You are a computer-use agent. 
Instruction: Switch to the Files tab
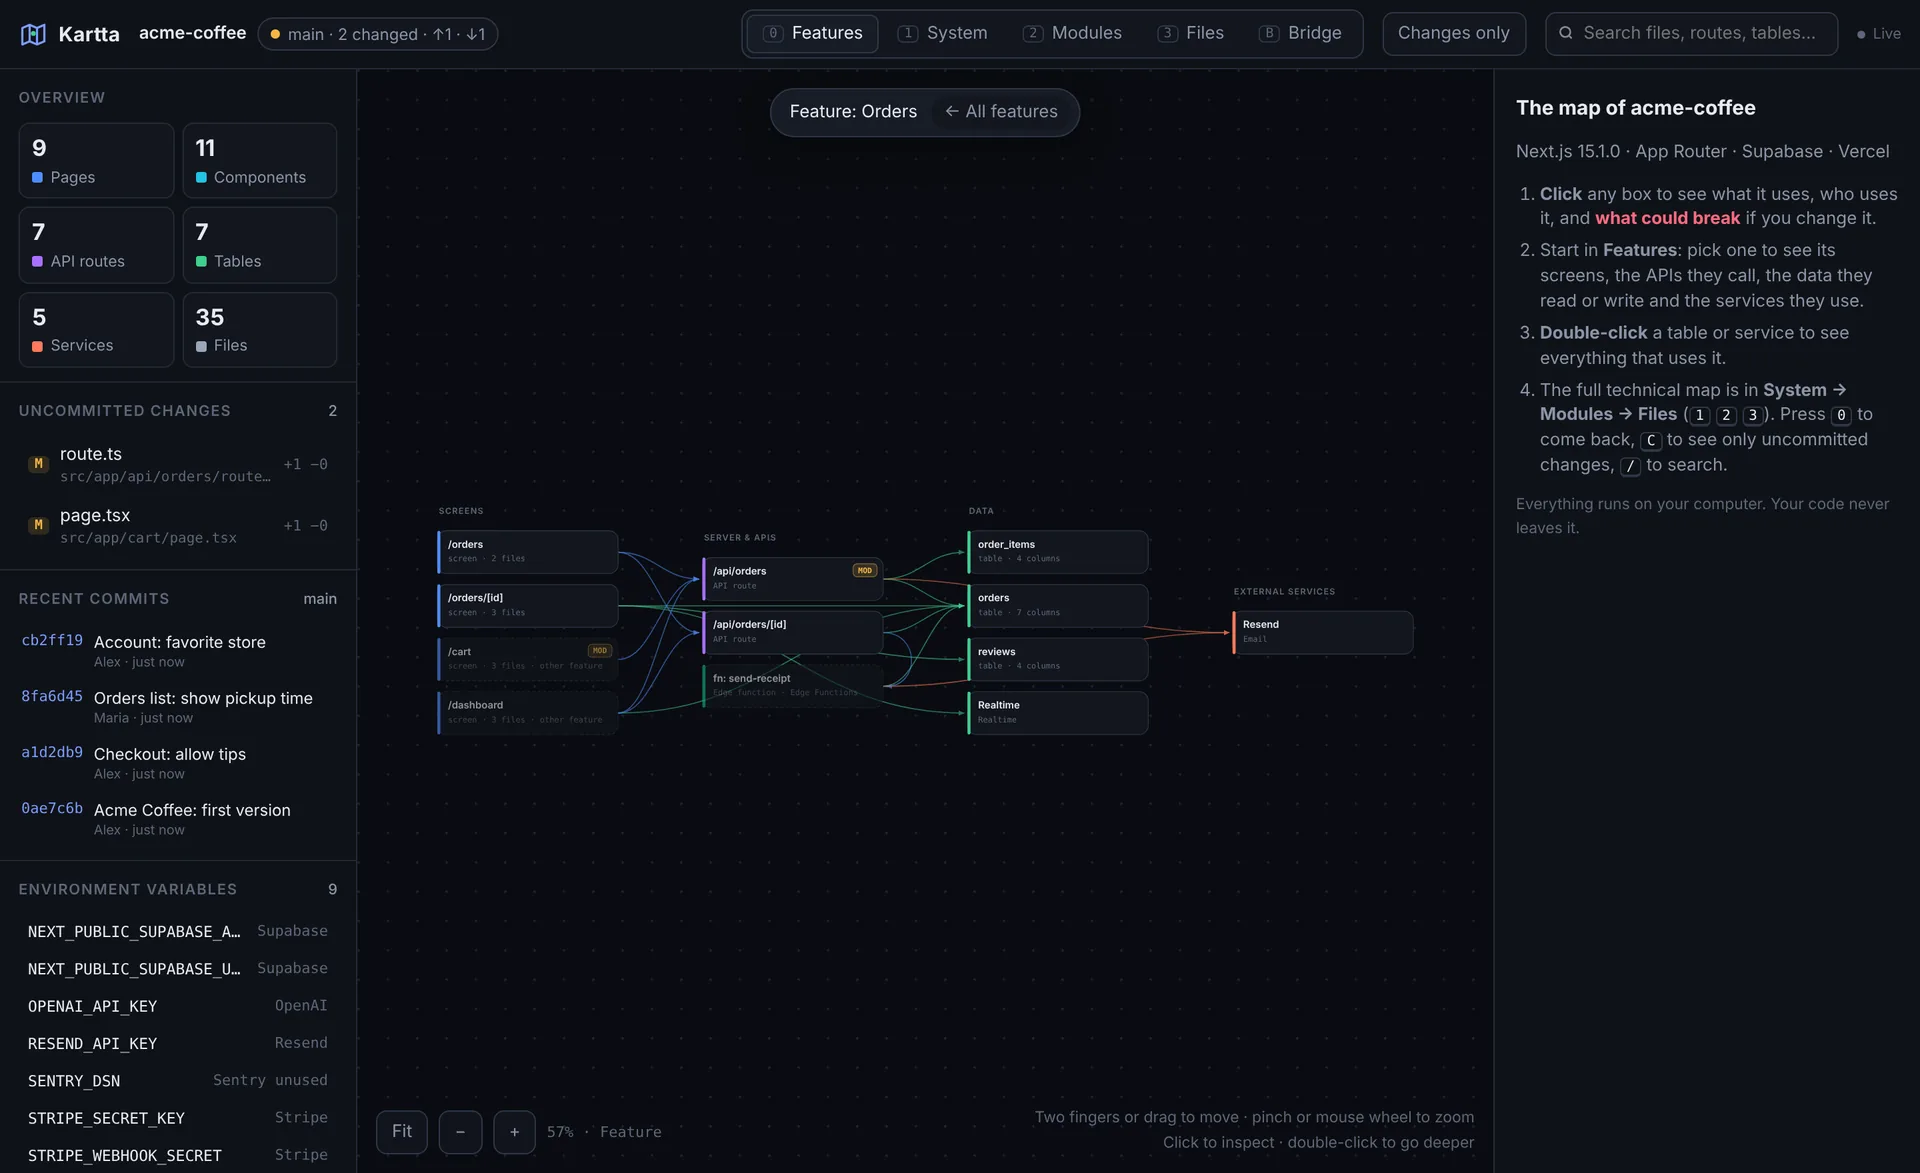click(1190, 33)
